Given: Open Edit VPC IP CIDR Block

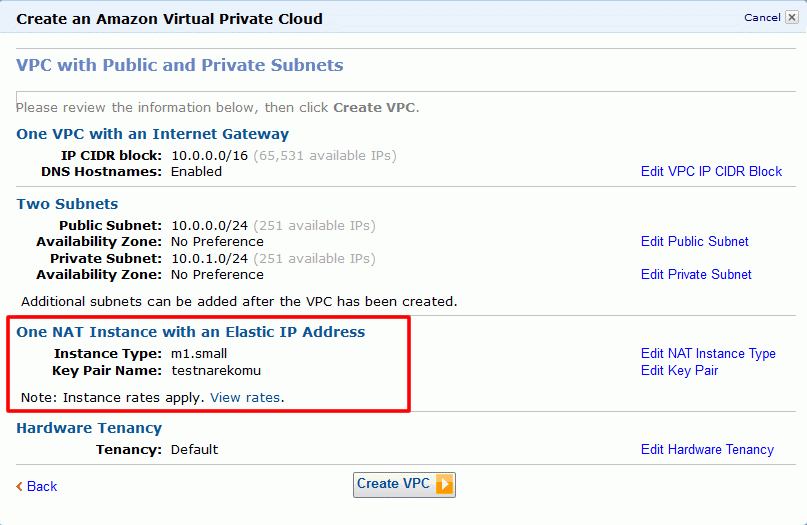Looking at the screenshot, I should [711, 171].
